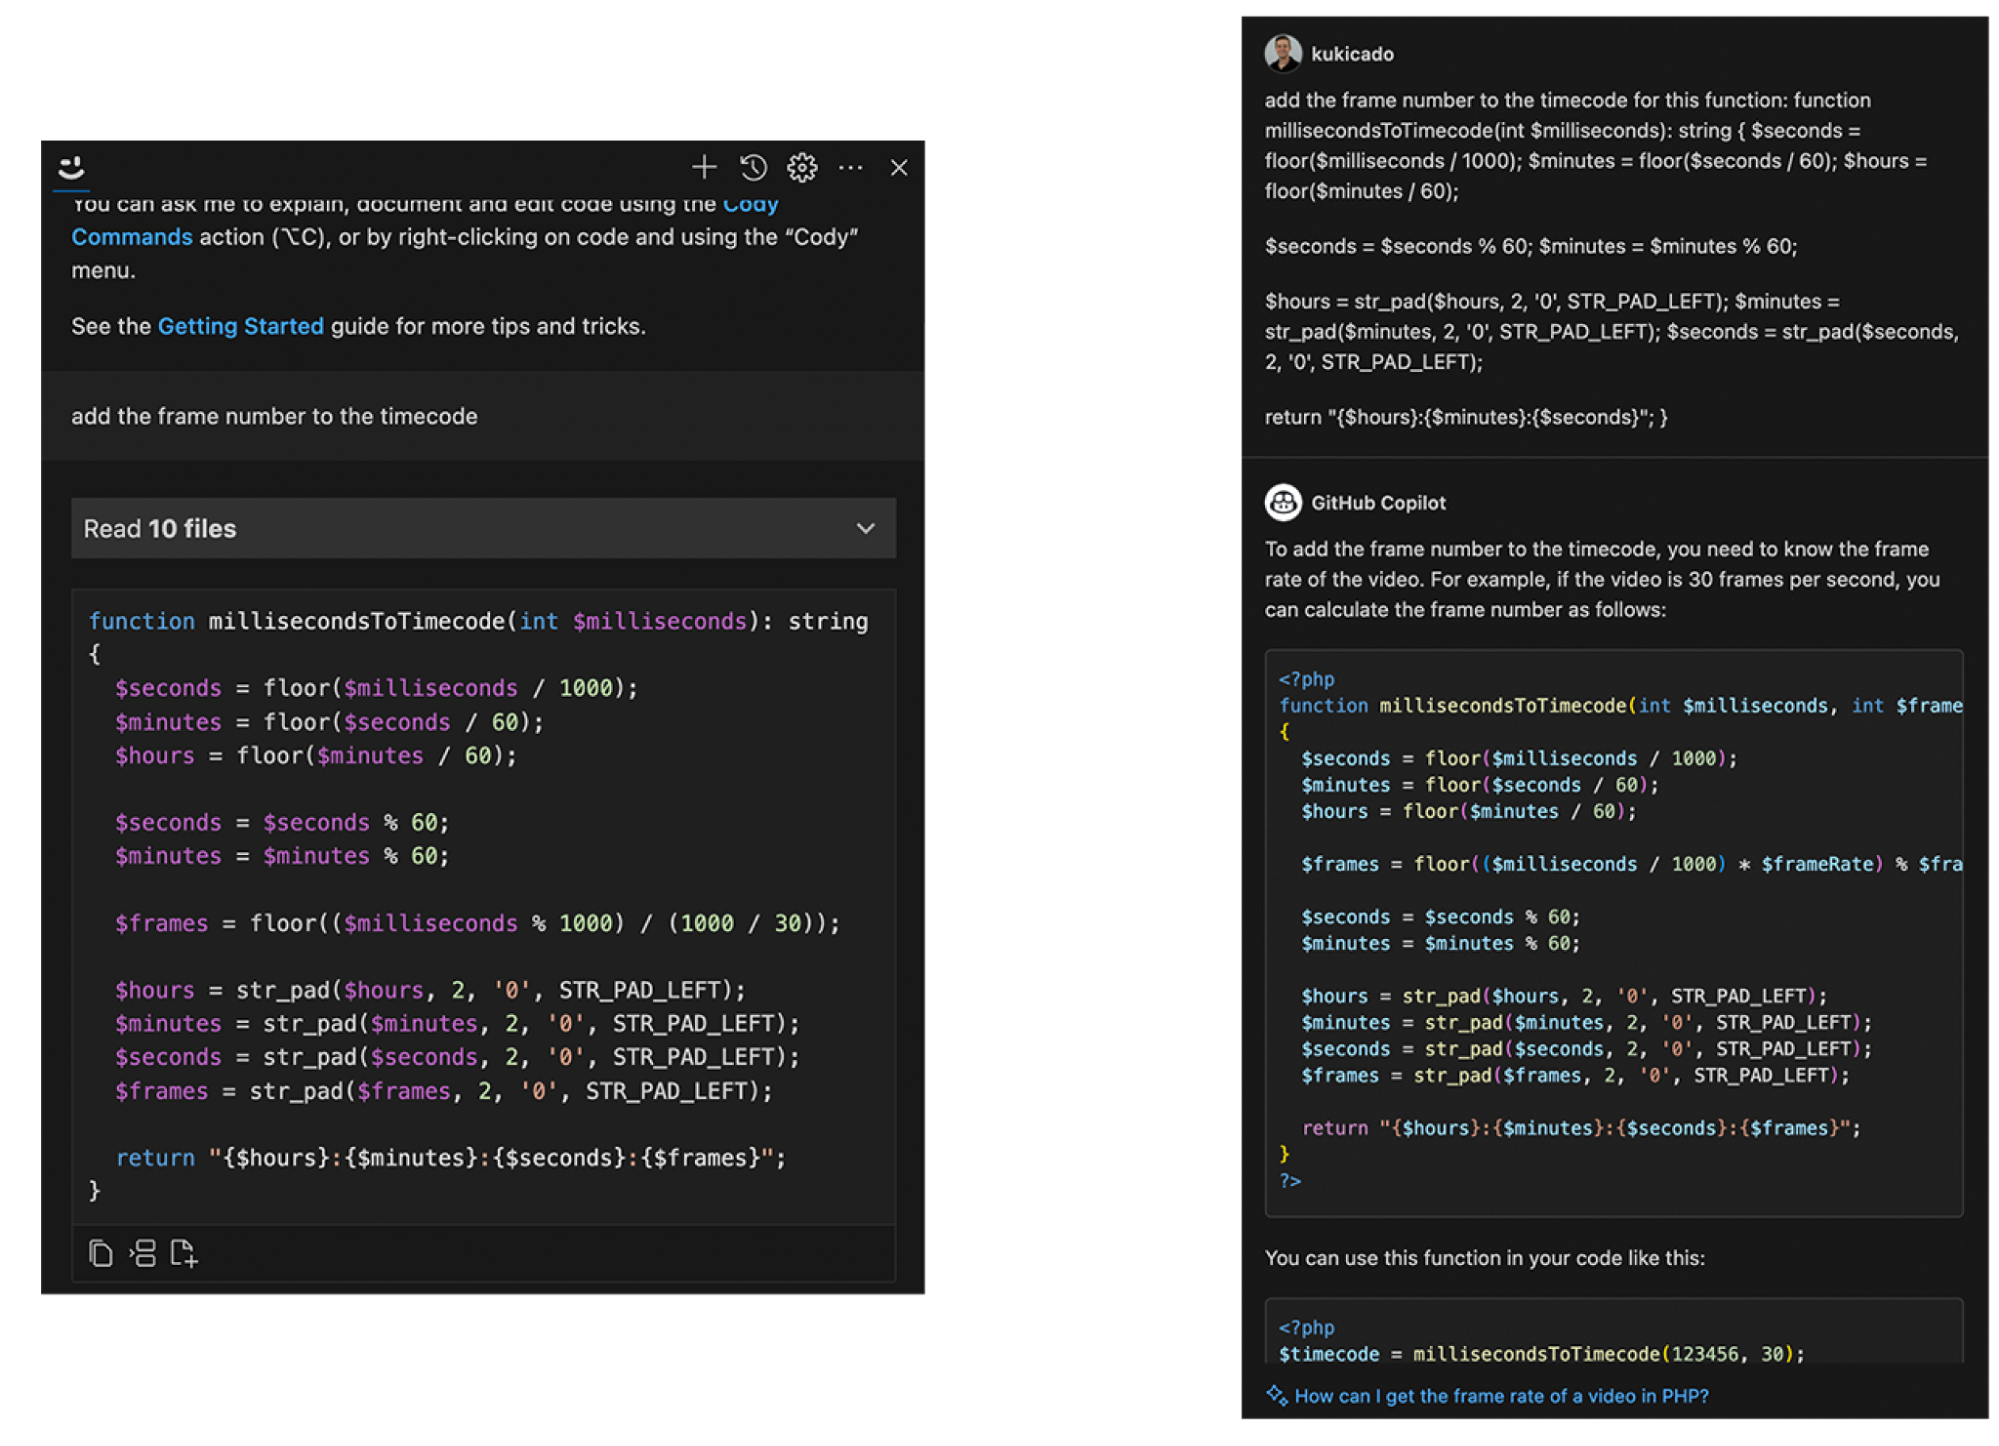Screen dimensions: 1999x1446
Task: Expand the Read 10 files section
Action: [483, 528]
